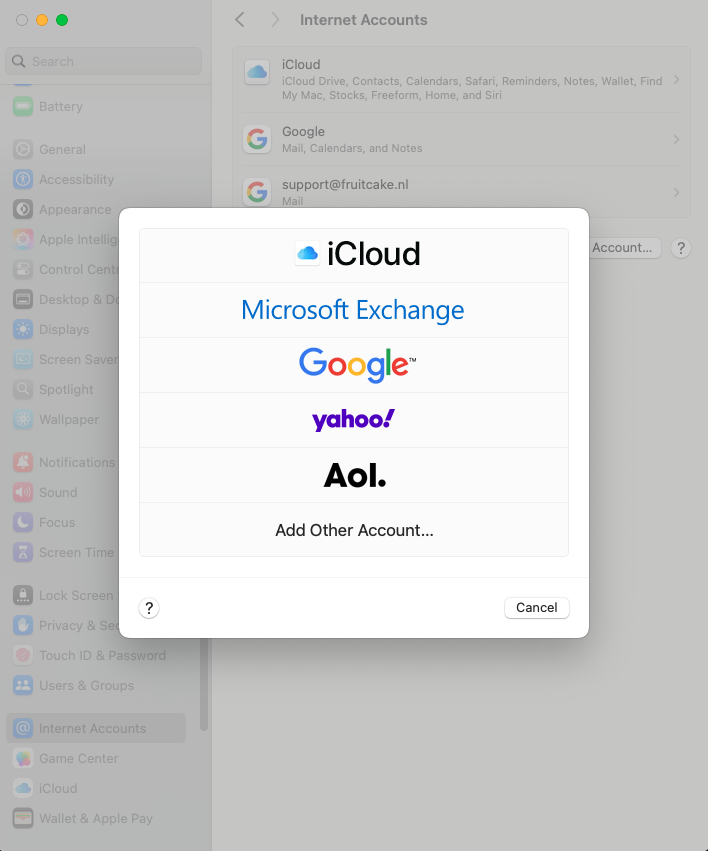Choose the Aol account provider logo

[x=354, y=475]
